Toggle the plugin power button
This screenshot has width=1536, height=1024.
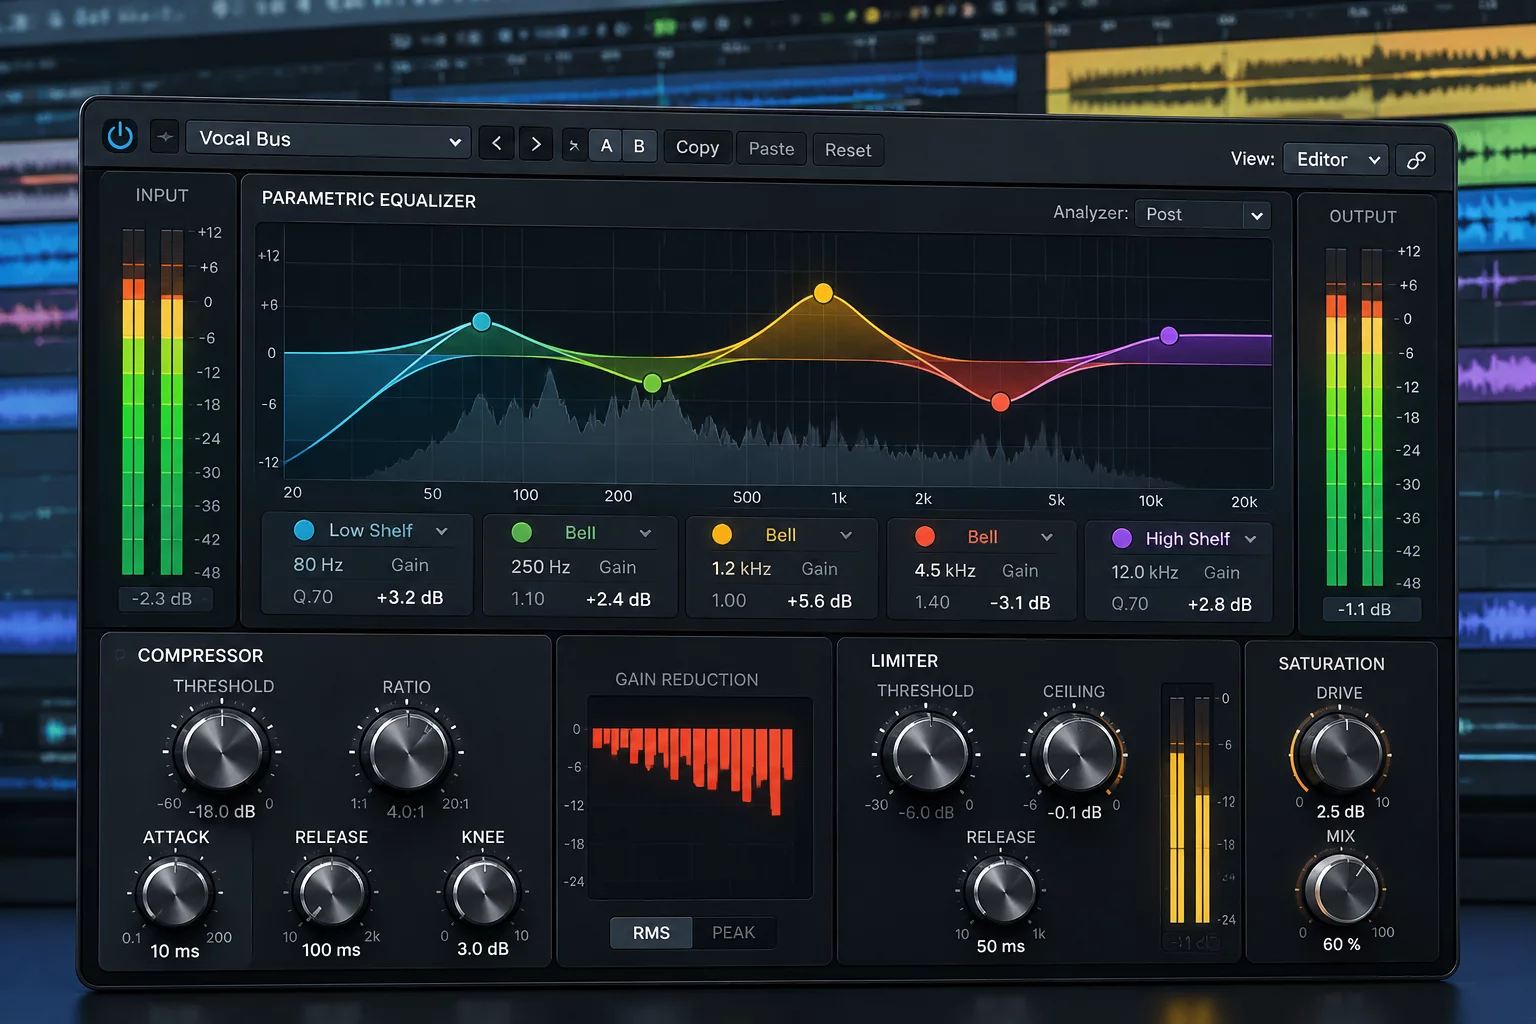click(x=120, y=136)
